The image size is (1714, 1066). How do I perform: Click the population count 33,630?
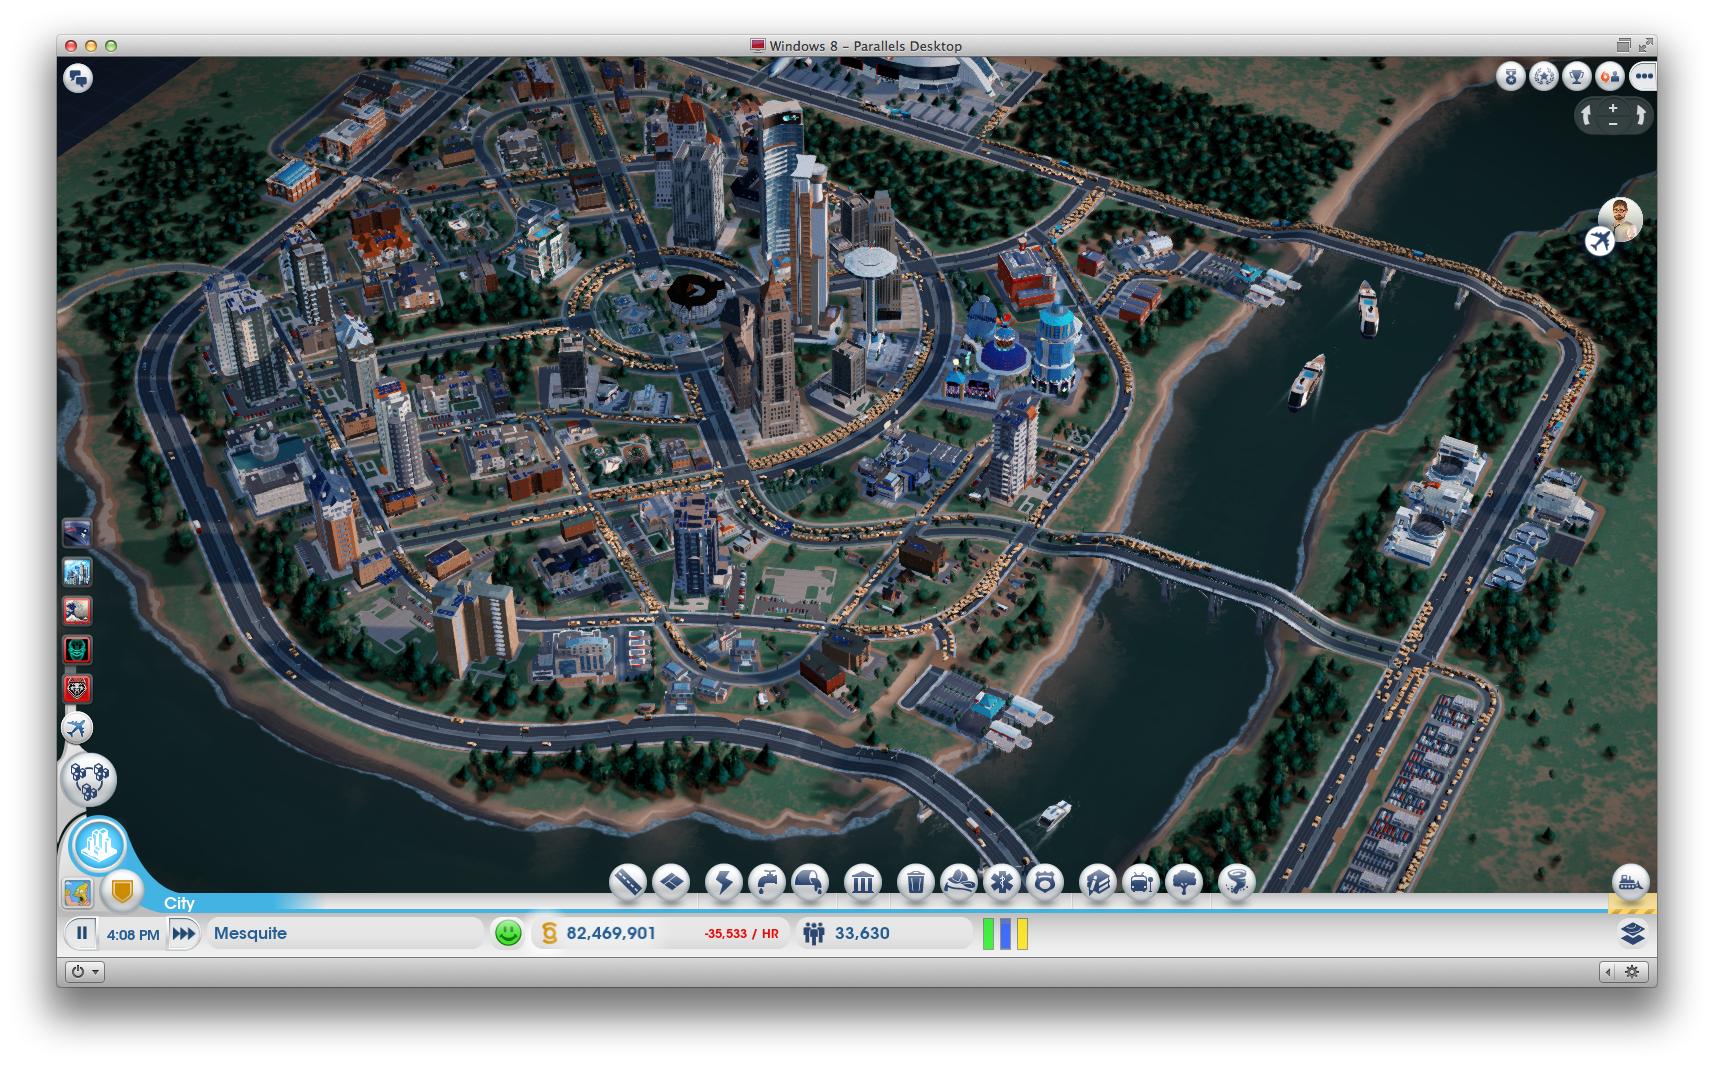pyautogui.click(x=861, y=933)
